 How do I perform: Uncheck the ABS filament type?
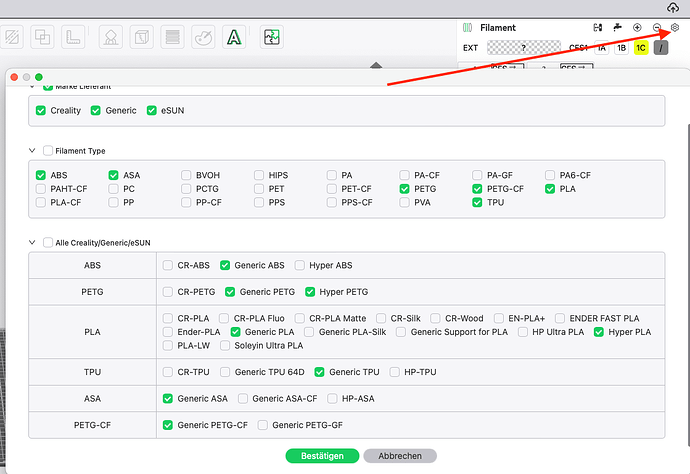click(41, 175)
